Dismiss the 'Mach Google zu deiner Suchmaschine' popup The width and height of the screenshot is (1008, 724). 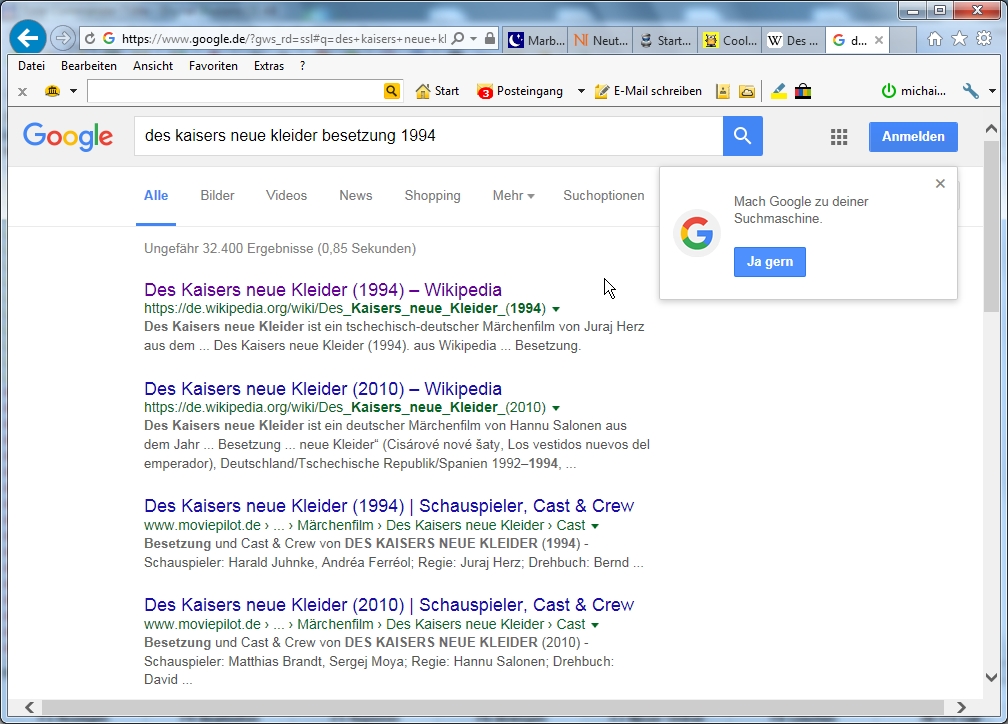[939, 183]
